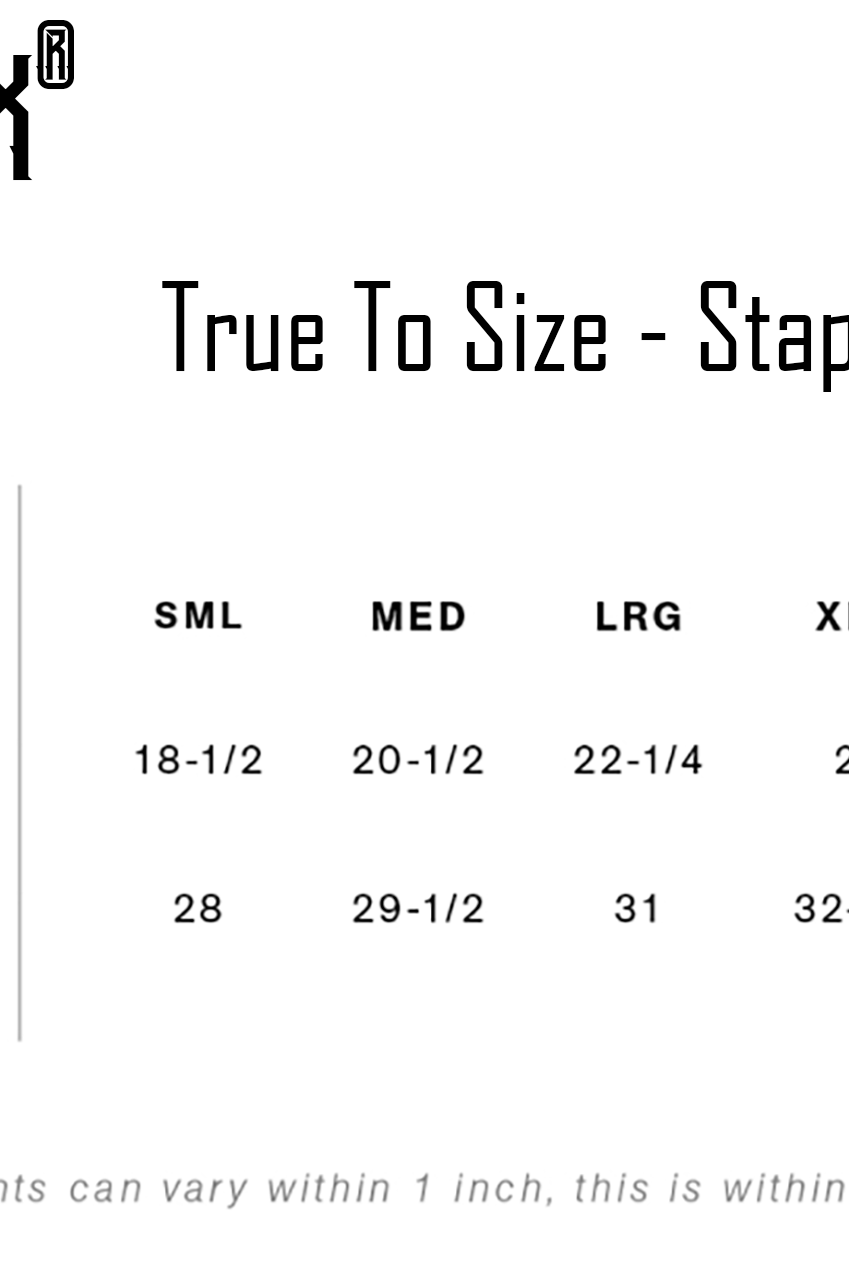The height and width of the screenshot is (1268, 849).
Task: Click the 22-1/4 measurement under LRG
Action: [x=638, y=761]
